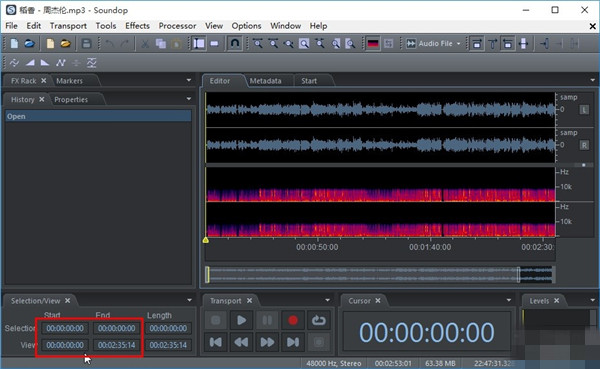Toggle the spectrogram view colored button
This screenshot has width=600, height=369.
(x=373, y=43)
